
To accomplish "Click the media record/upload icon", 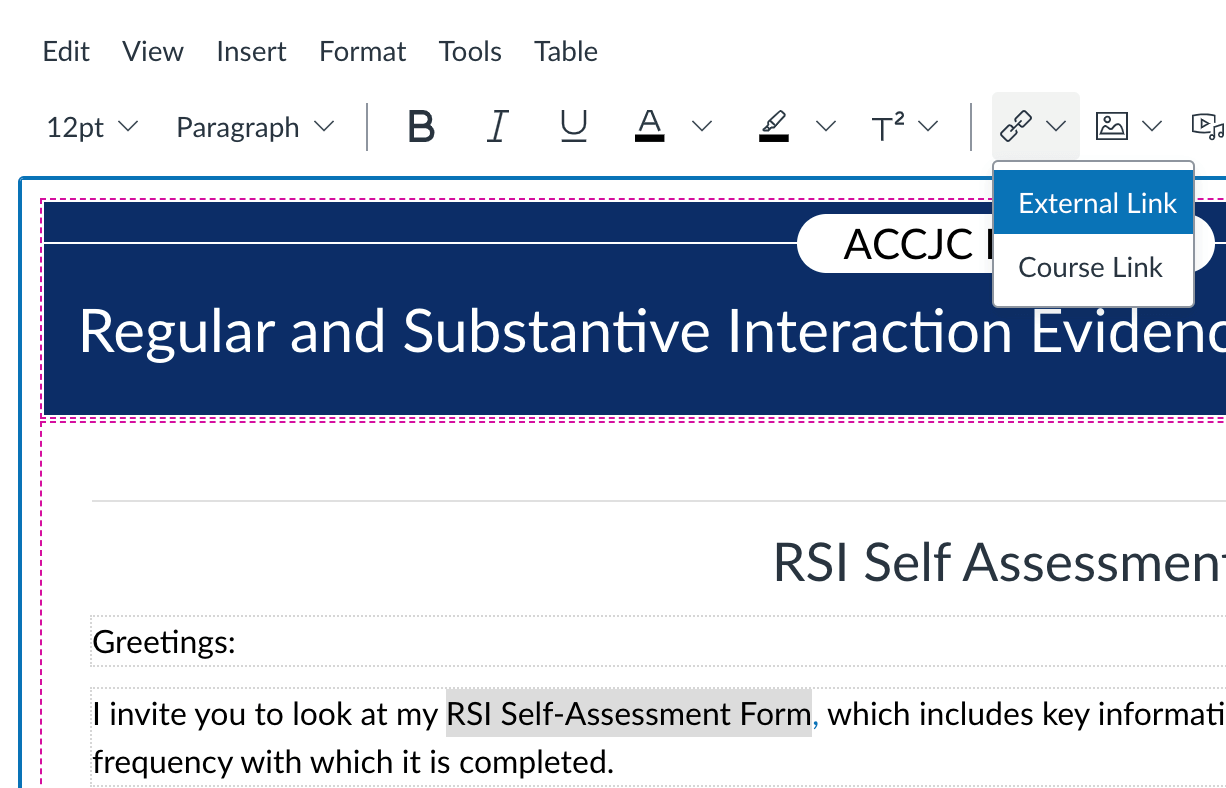I will (x=1205, y=126).
